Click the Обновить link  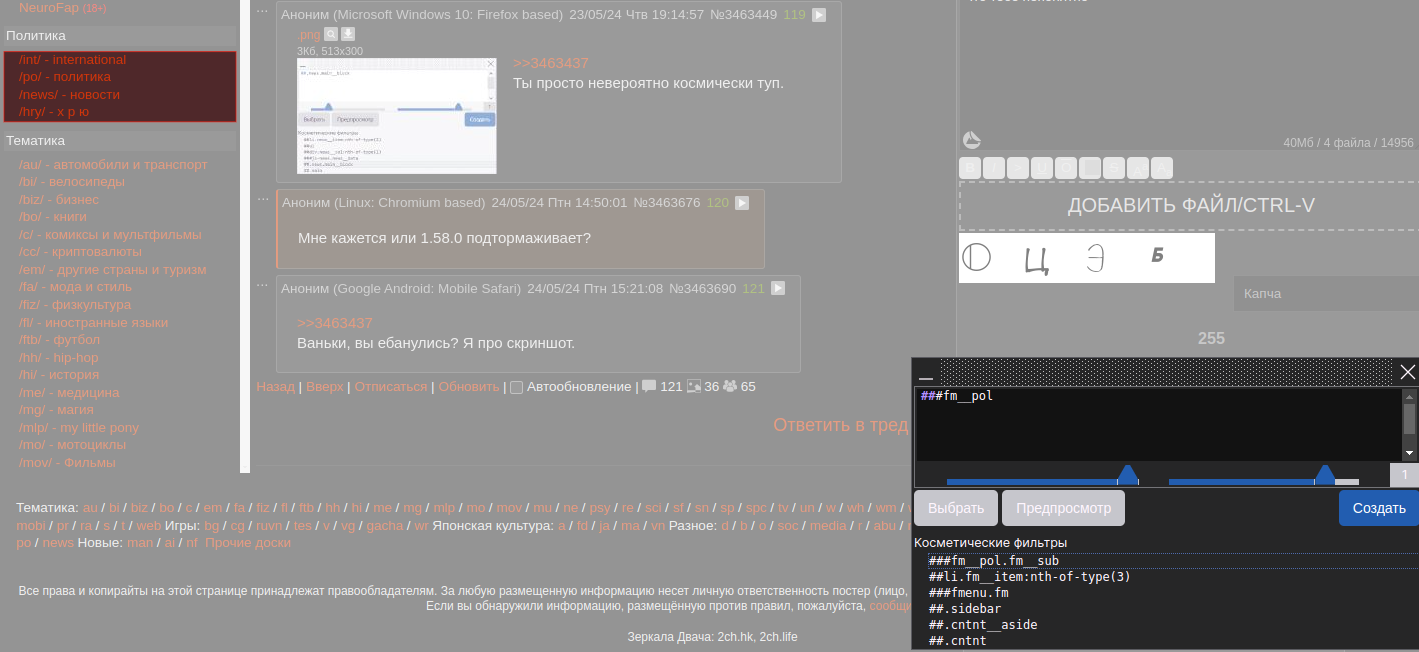(x=468, y=387)
